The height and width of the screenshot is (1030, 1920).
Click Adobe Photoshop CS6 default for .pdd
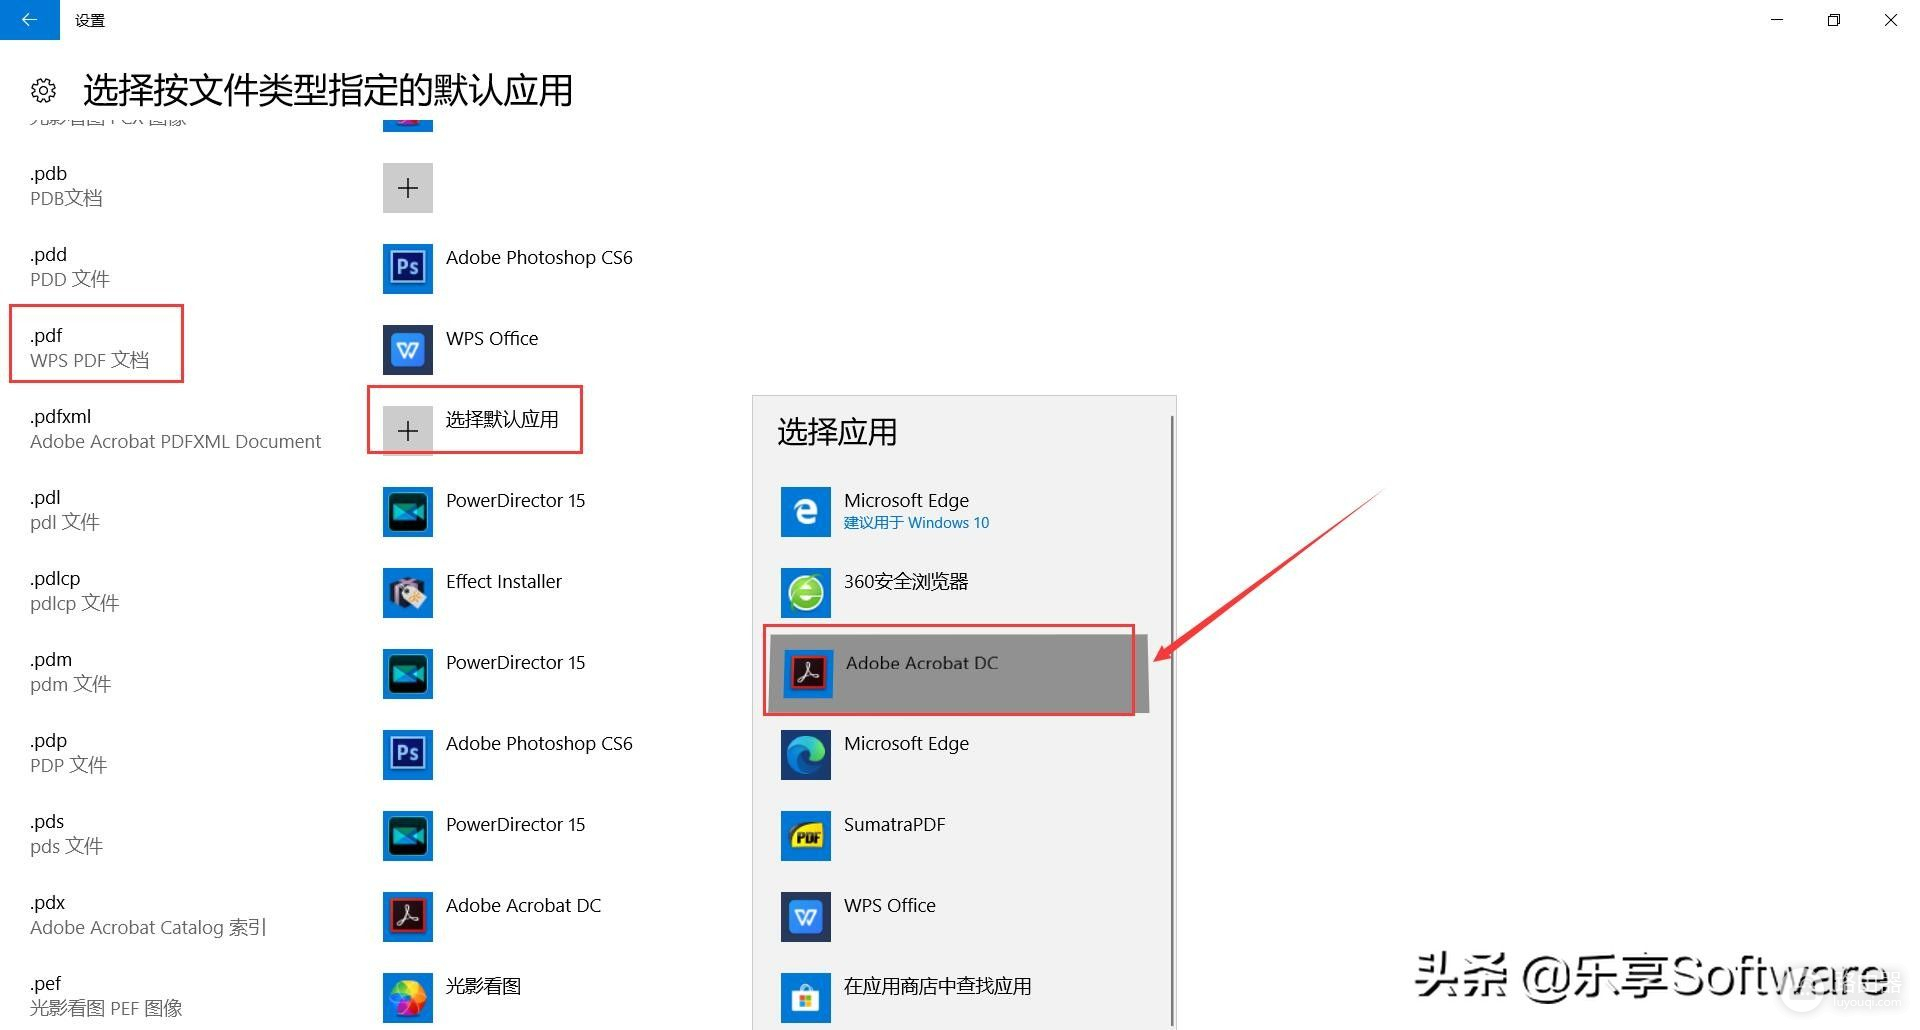click(510, 268)
